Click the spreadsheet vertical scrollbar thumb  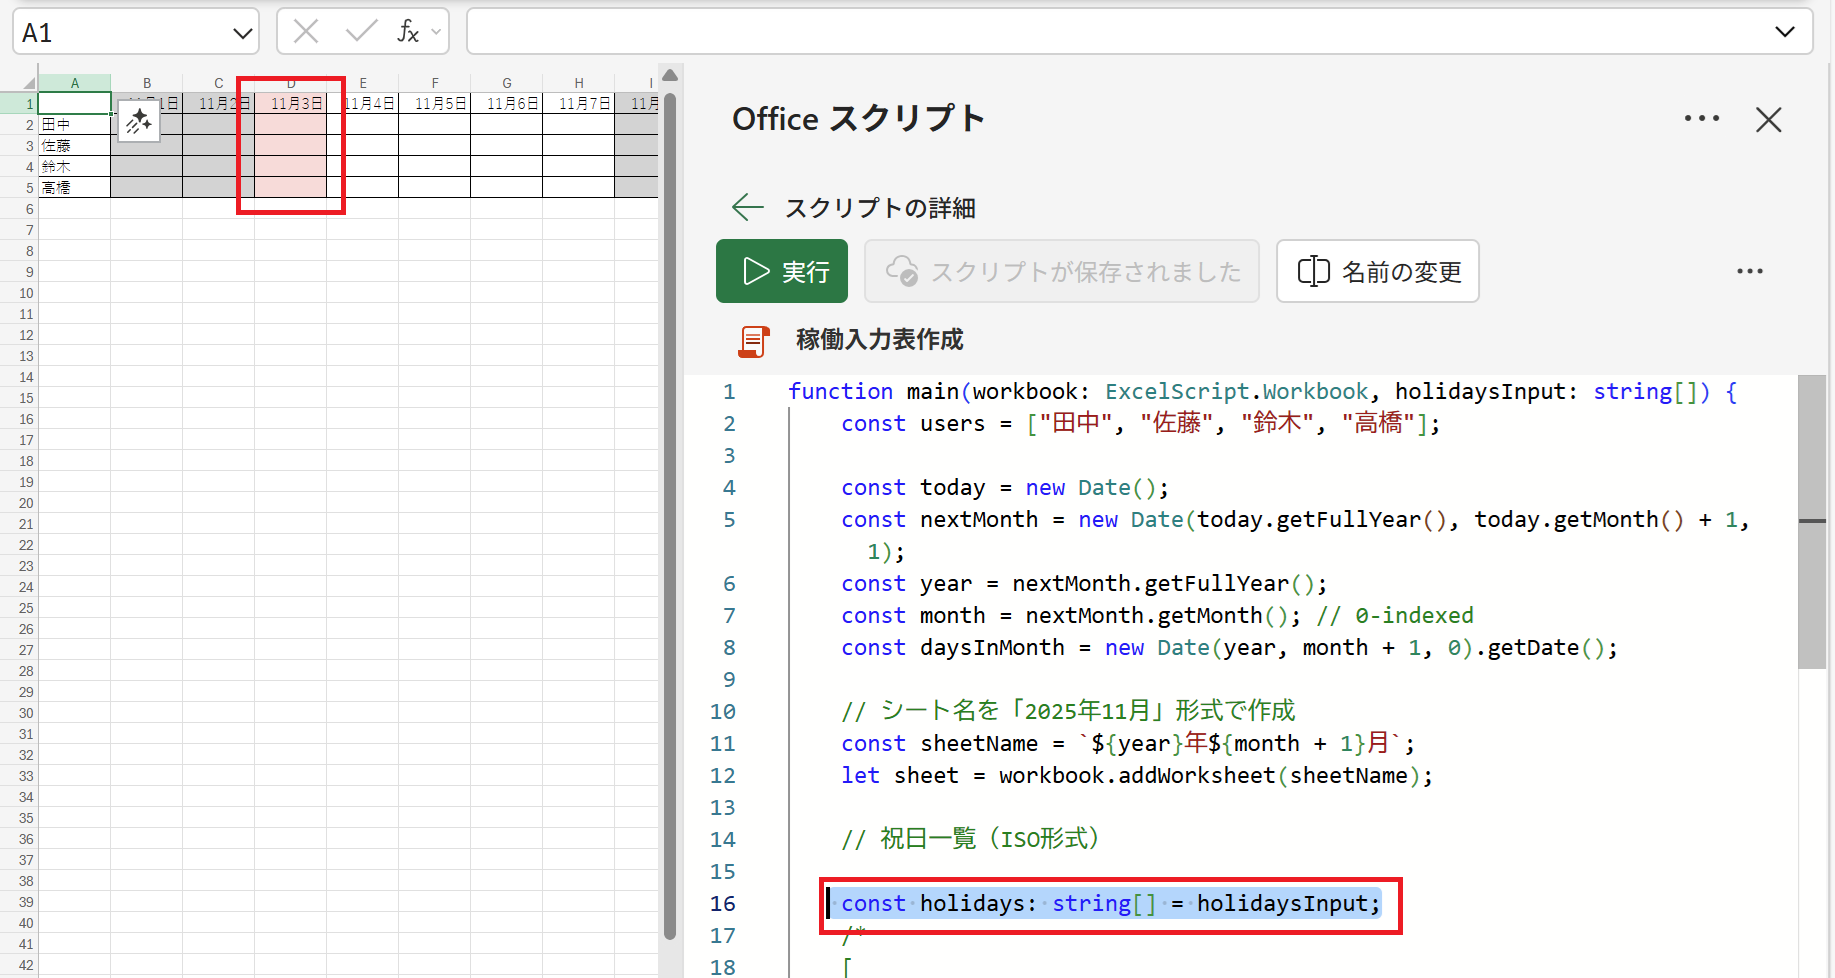pos(670,515)
